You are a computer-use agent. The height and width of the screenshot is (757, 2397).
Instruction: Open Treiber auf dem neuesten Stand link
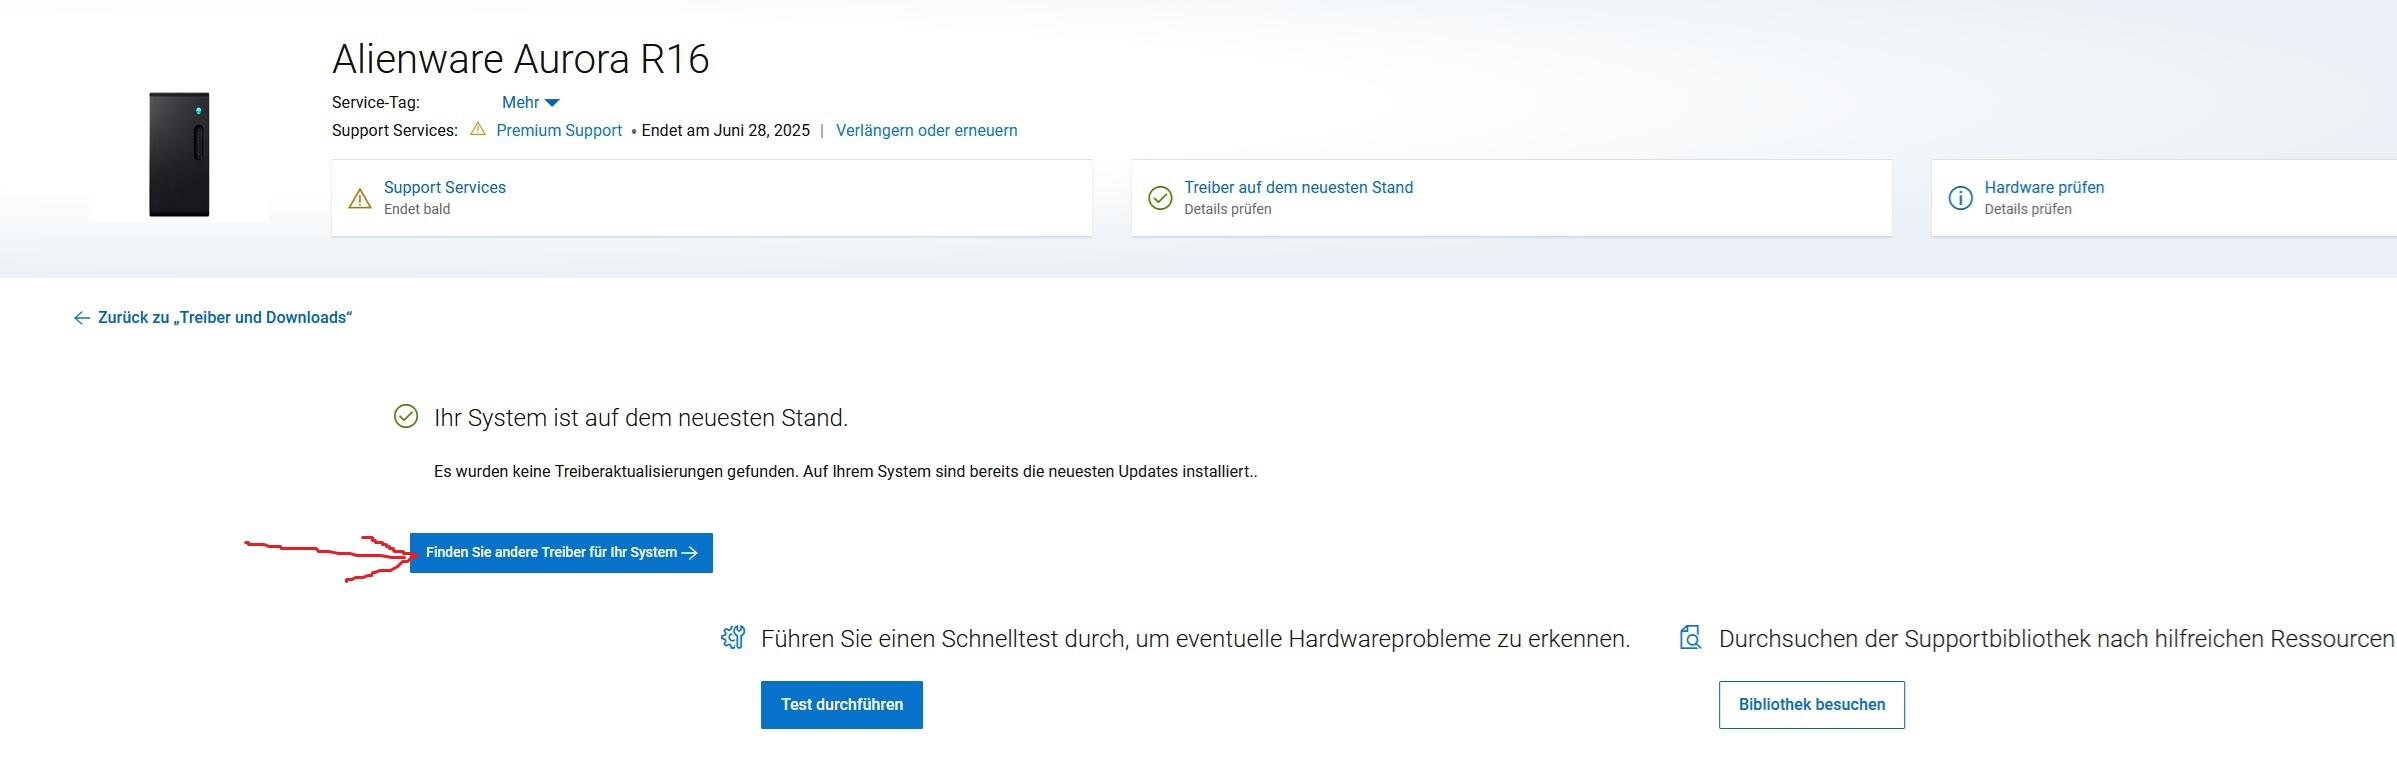click(1298, 187)
